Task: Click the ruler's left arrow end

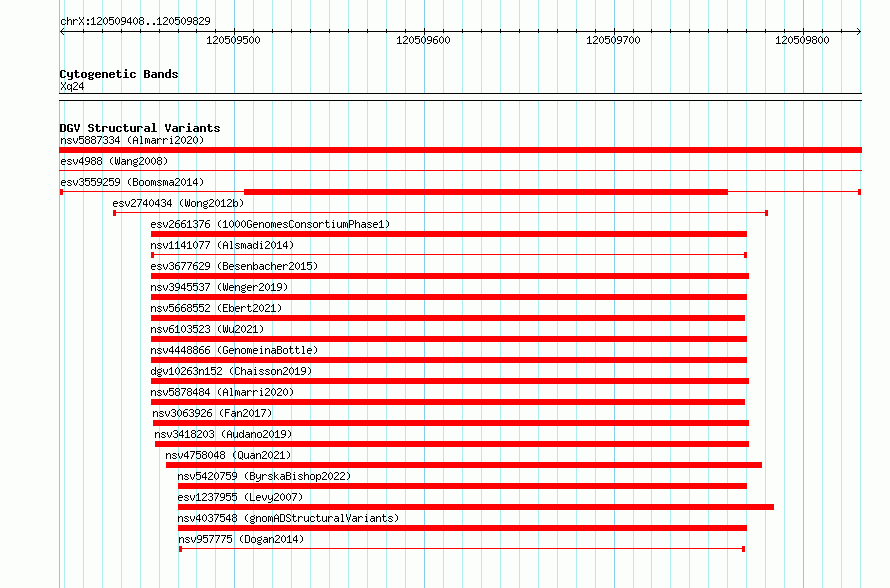Action: point(62,31)
